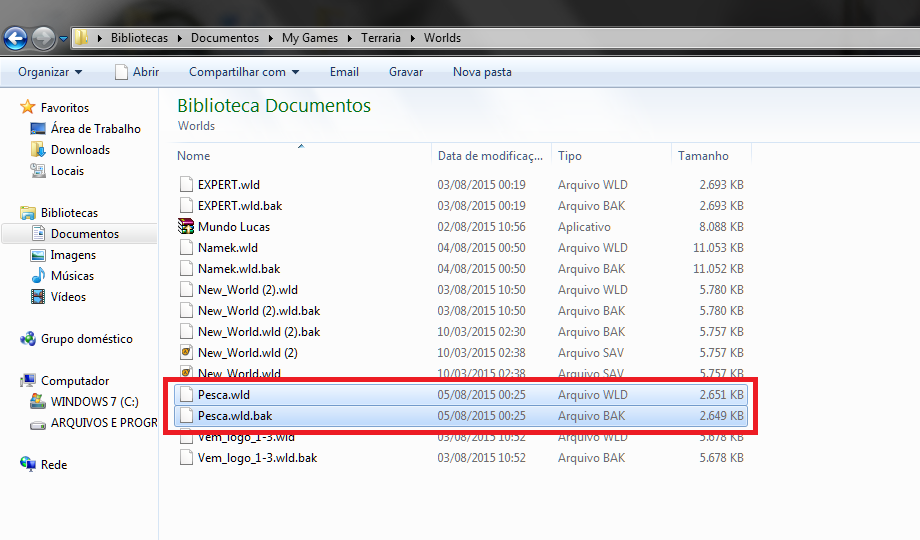Screen dimensions: 920x540
Task: Click the New_World (2).wld.bak file icon
Action: tap(186, 310)
